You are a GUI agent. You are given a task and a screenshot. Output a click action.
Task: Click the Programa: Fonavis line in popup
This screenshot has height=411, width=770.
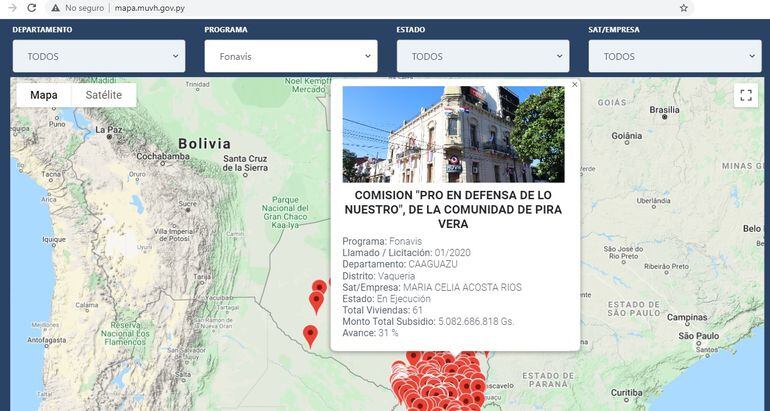coord(382,242)
